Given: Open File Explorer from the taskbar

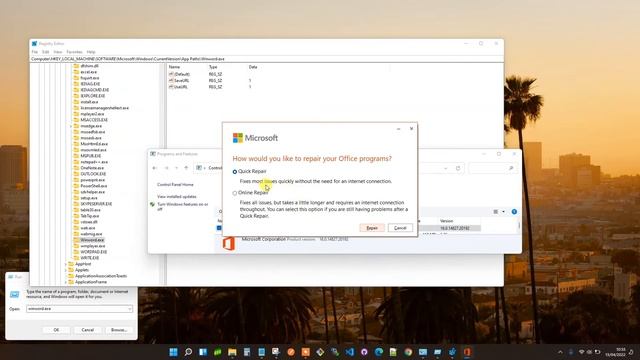Looking at the screenshot, I should (x=232, y=352).
